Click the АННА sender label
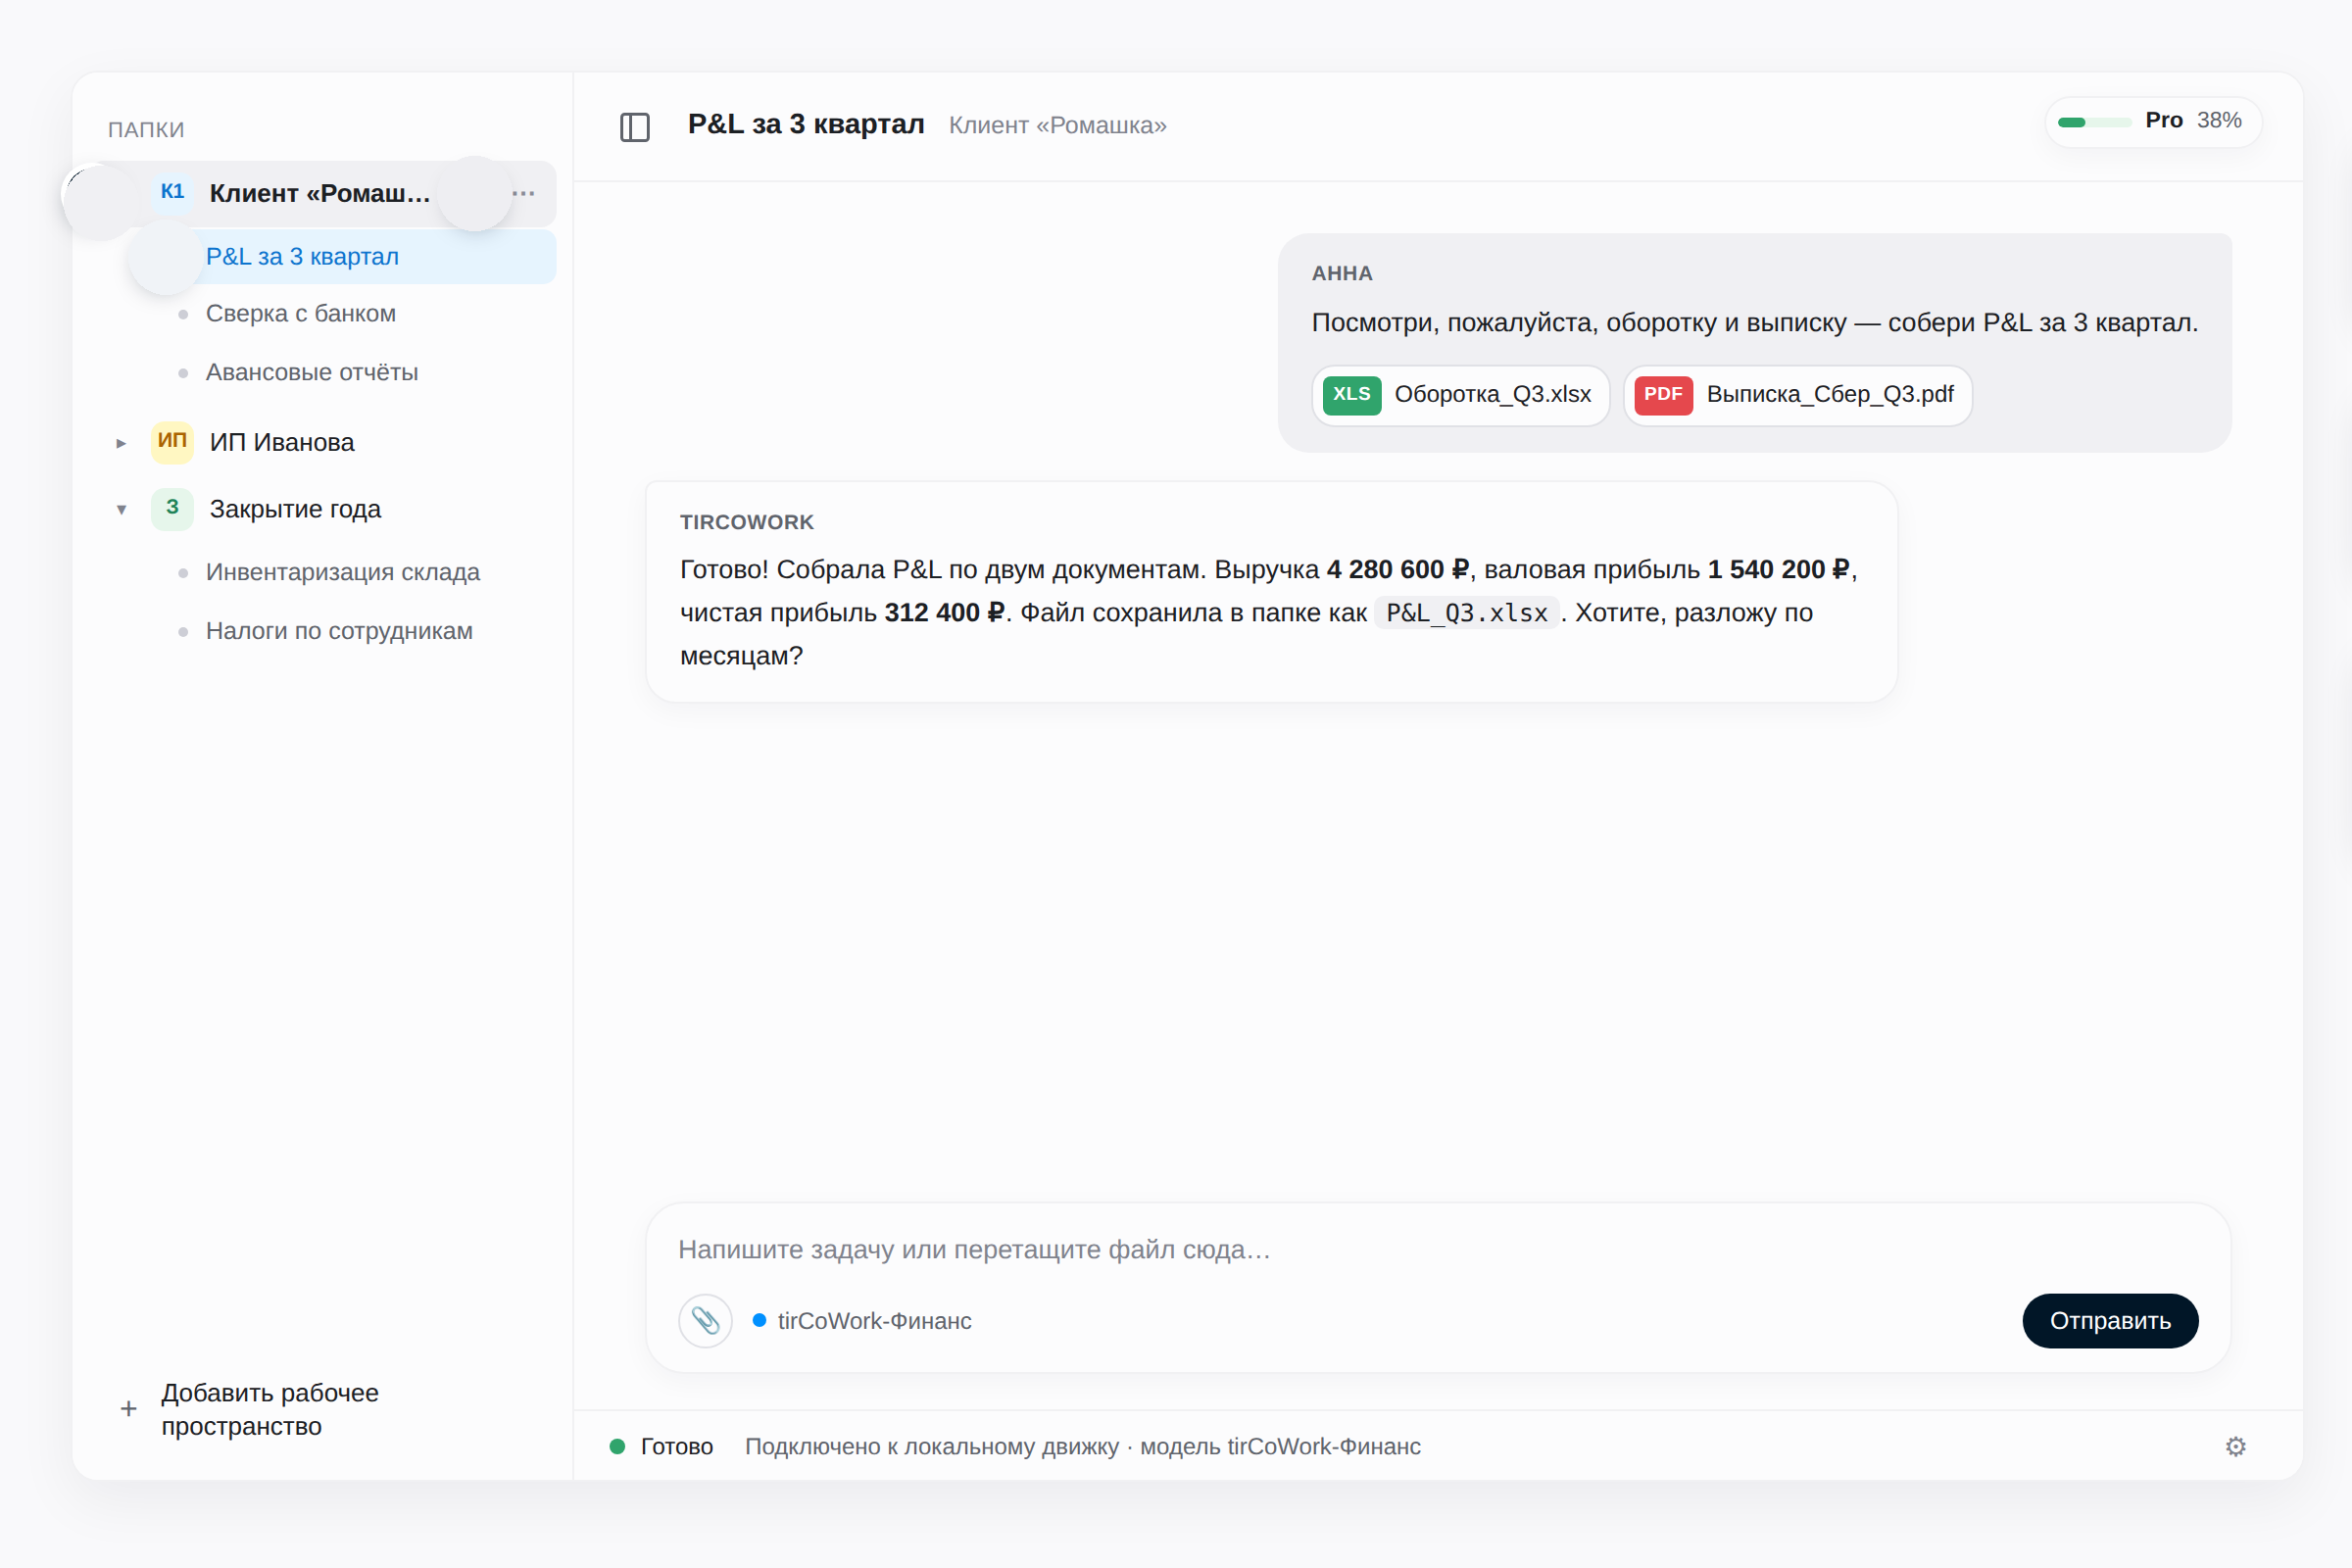 click(1342, 273)
